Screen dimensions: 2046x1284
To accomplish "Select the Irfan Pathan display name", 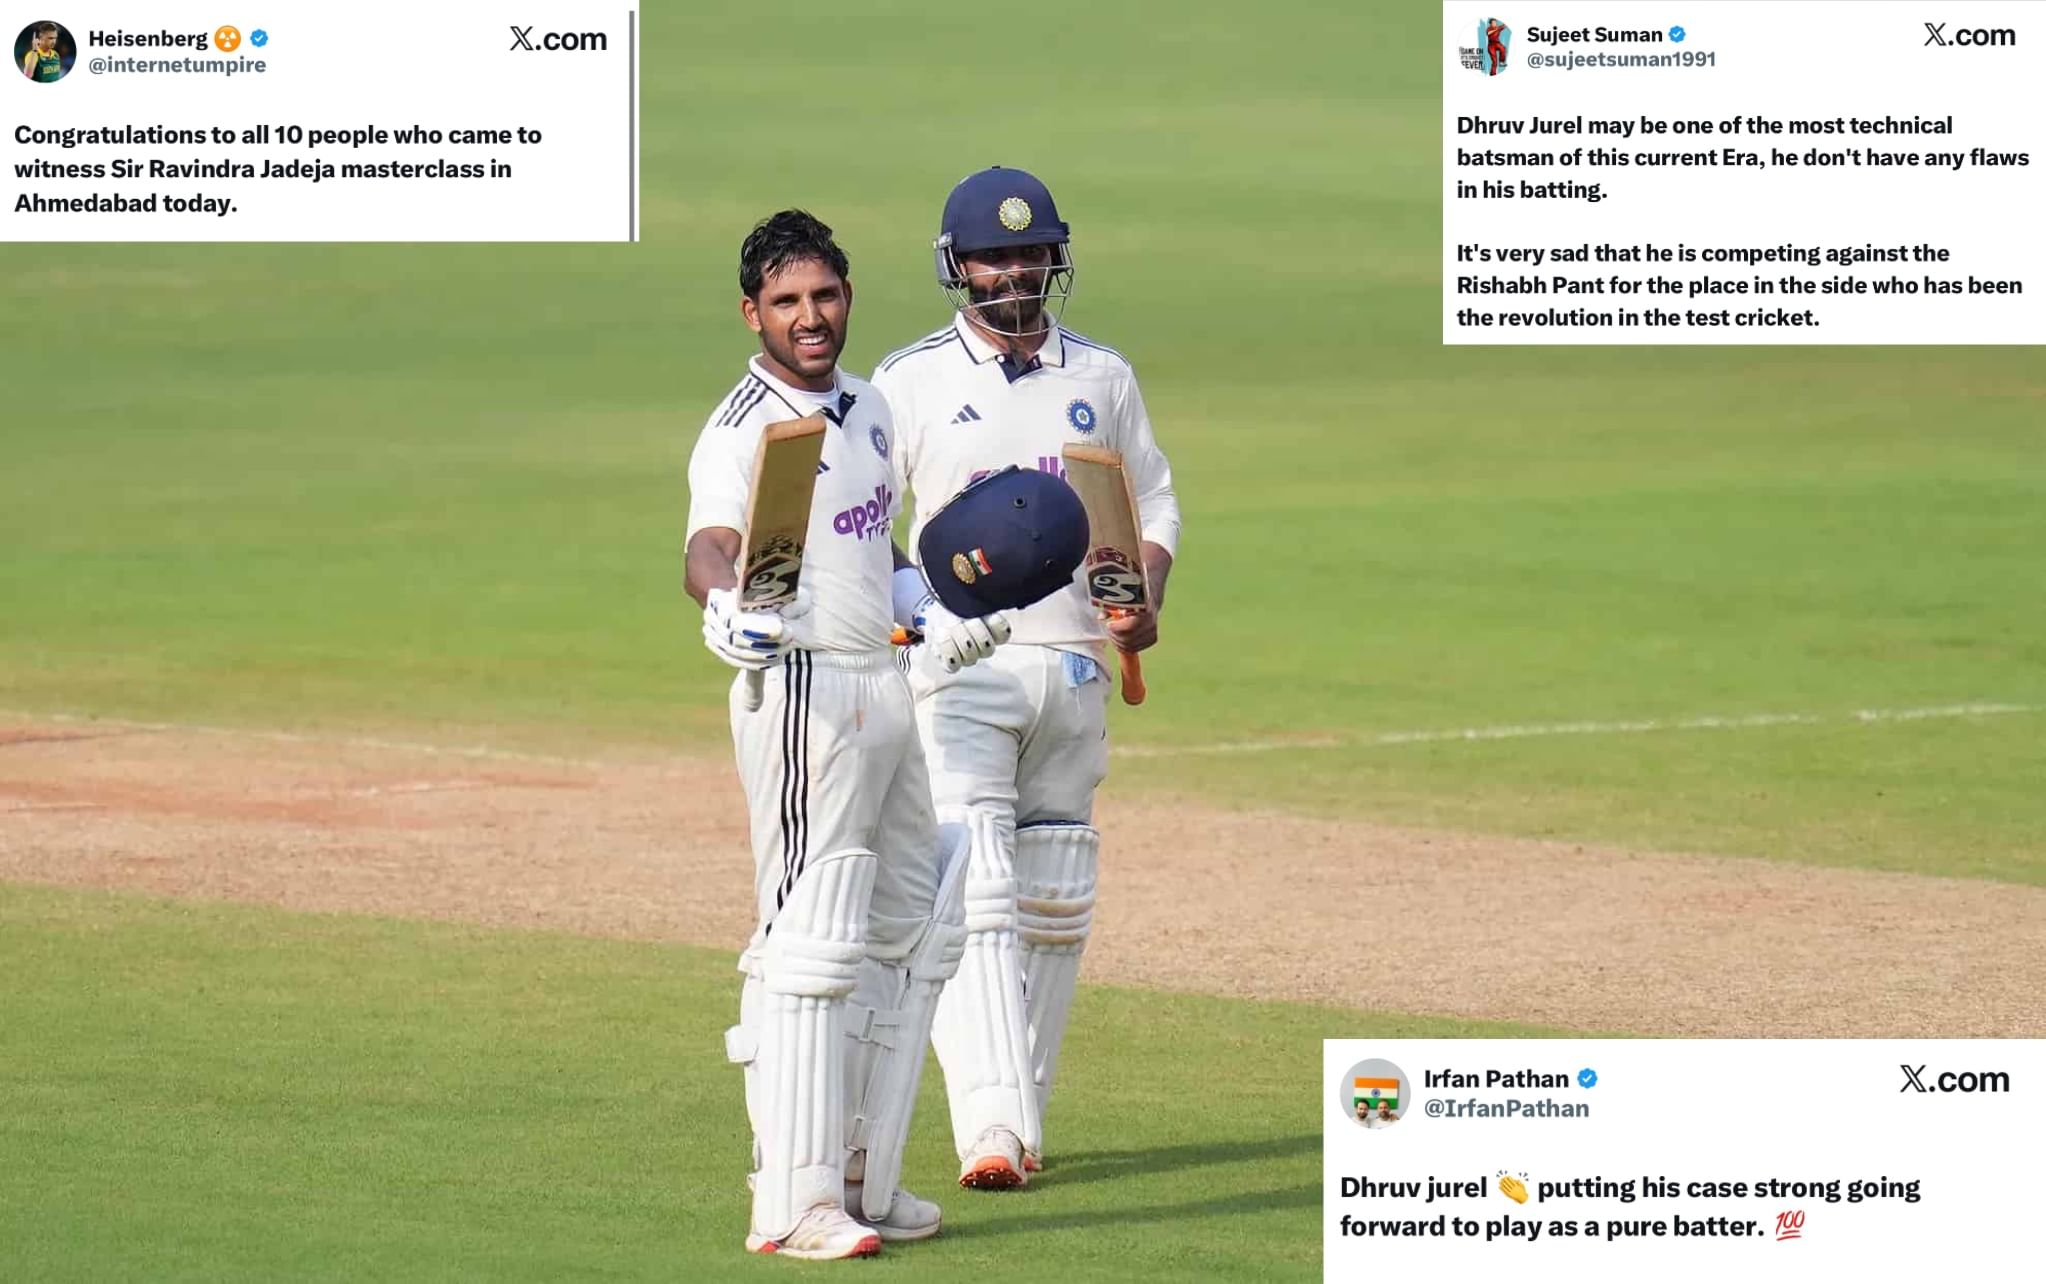I will (x=1496, y=1078).
